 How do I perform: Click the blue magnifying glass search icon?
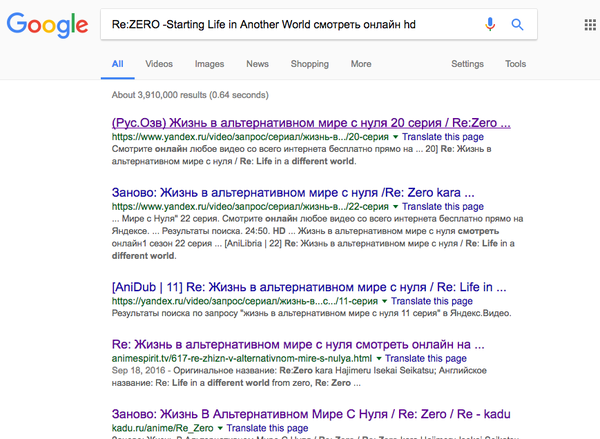tap(518, 24)
